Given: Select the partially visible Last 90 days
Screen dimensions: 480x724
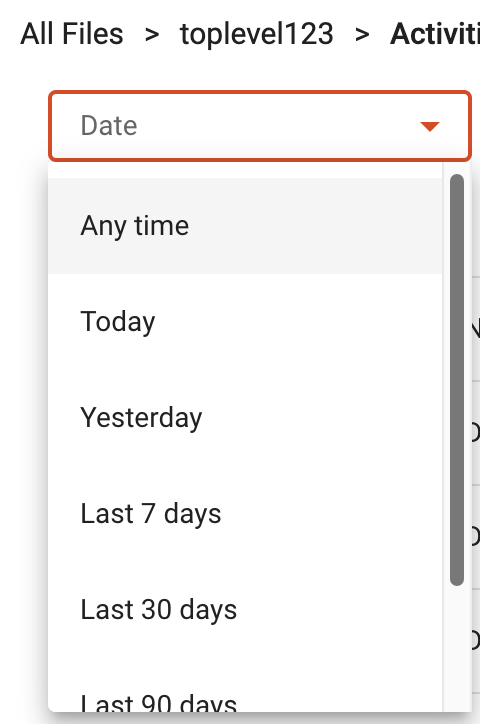Looking at the screenshot, I should [159, 702].
